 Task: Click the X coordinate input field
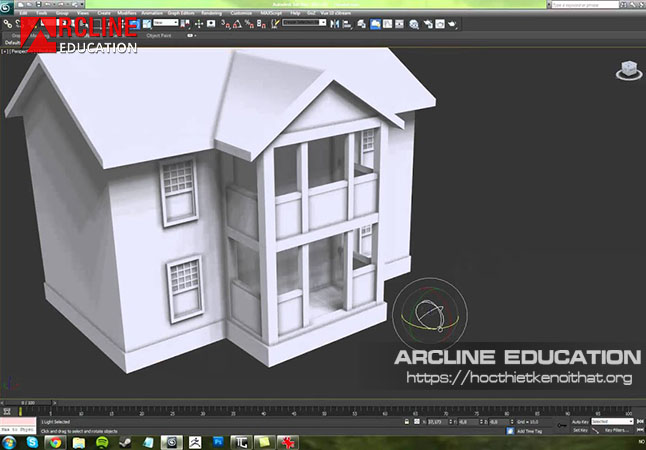pos(437,422)
